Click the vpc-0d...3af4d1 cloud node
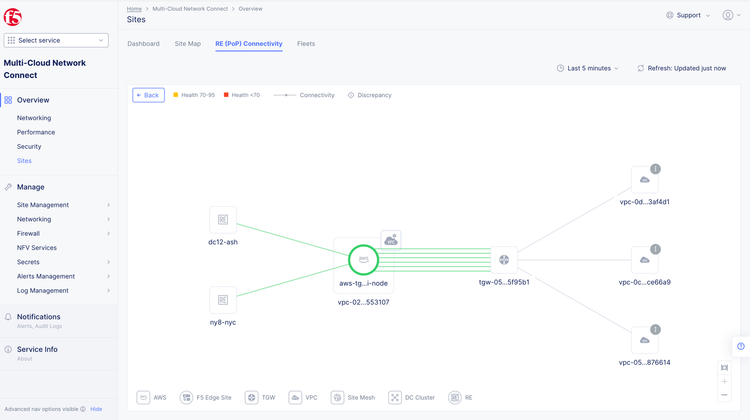The image size is (750, 420). [645, 180]
